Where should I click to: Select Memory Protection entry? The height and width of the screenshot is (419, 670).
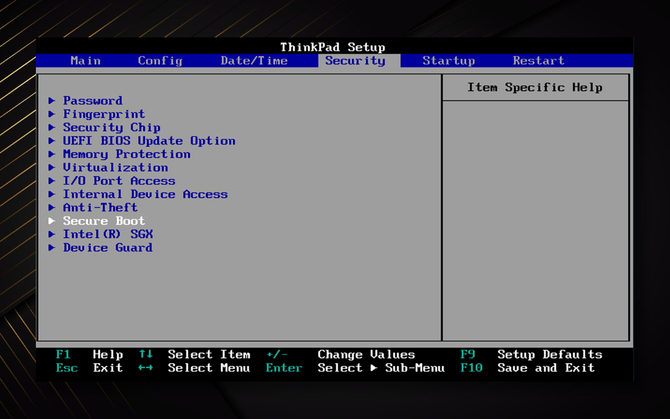click(126, 154)
